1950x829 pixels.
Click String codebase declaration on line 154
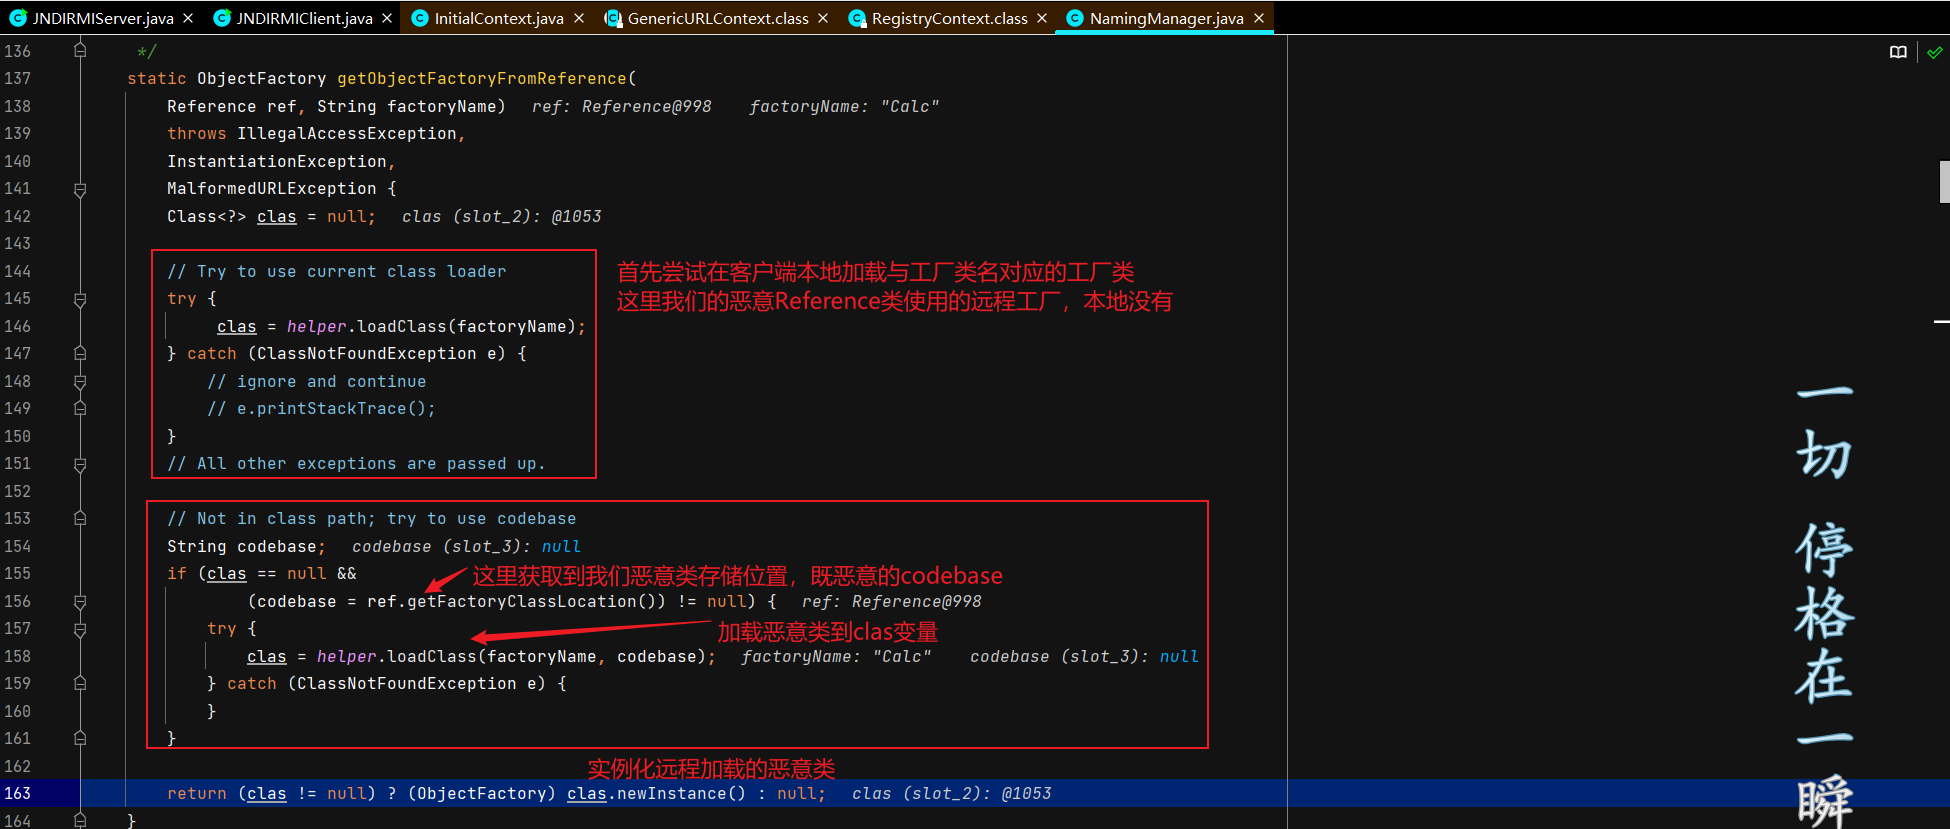tap(246, 546)
